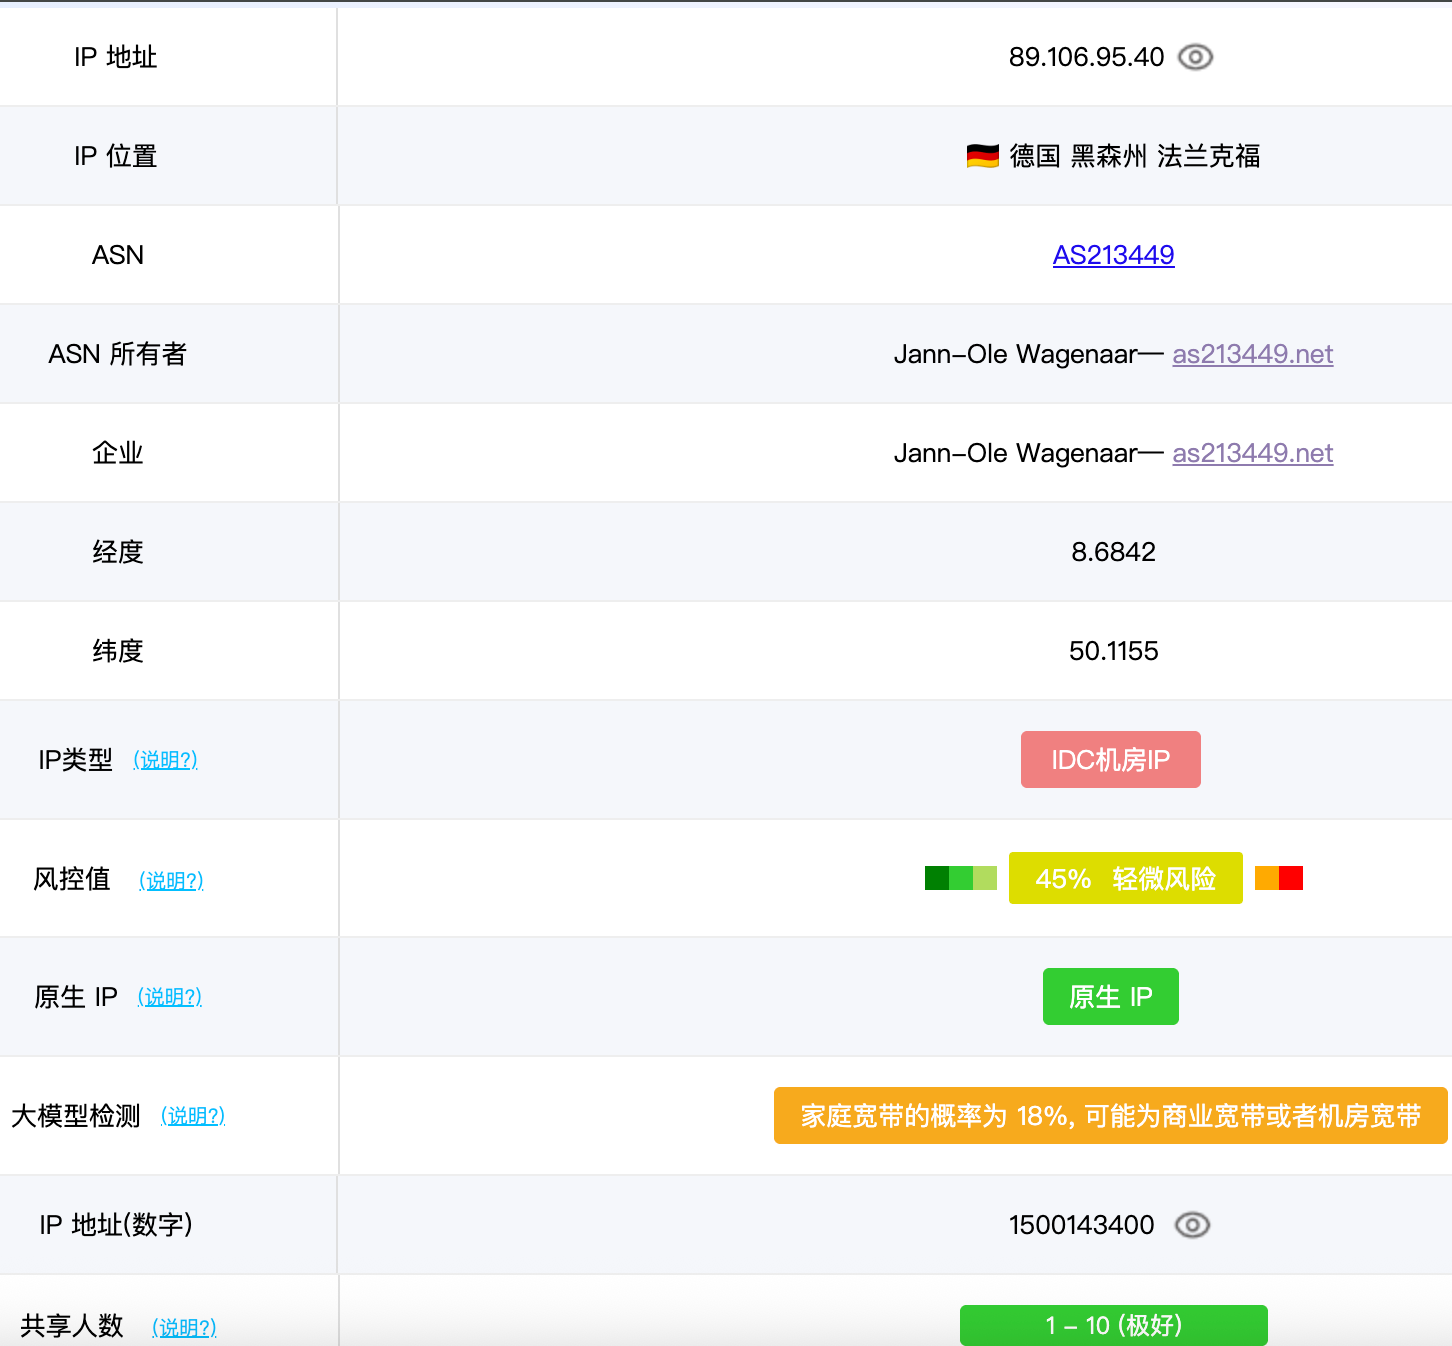The width and height of the screenshot is (1452, 1346).
Task: Toggle eye icon beside IP address 89.106.95.40
Action: (x=1195, y=57)
